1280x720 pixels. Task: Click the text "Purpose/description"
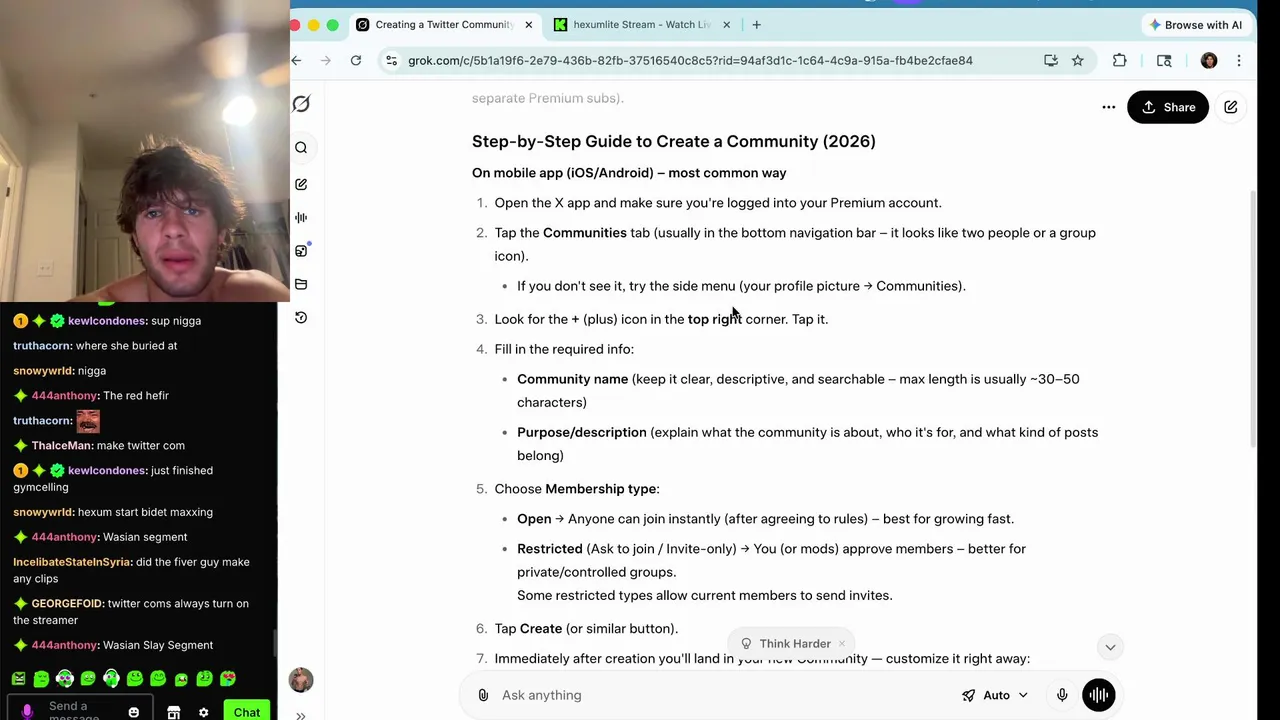(582, 432)
